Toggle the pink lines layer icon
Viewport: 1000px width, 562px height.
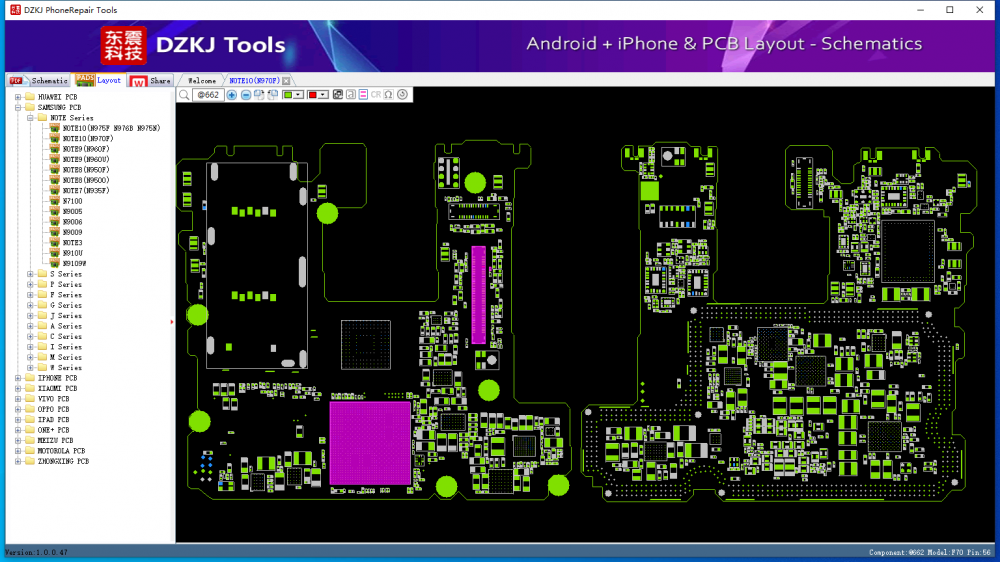click(x=363, y=95)
